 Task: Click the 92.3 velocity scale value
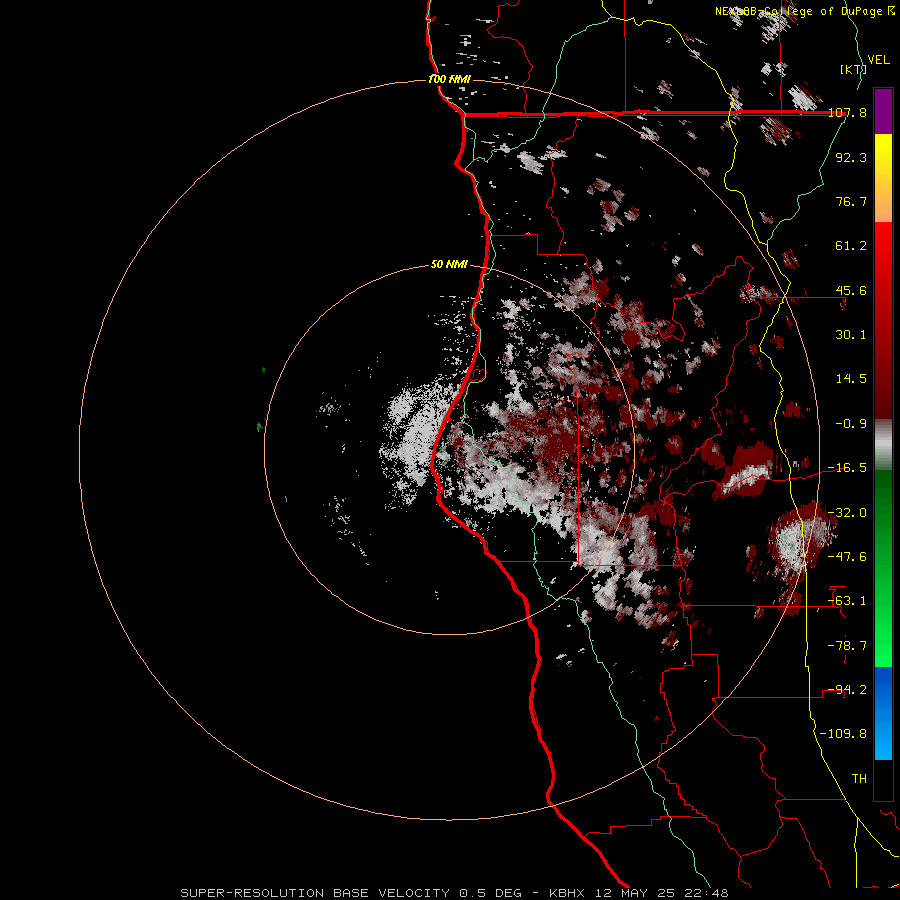click(851, 157)
